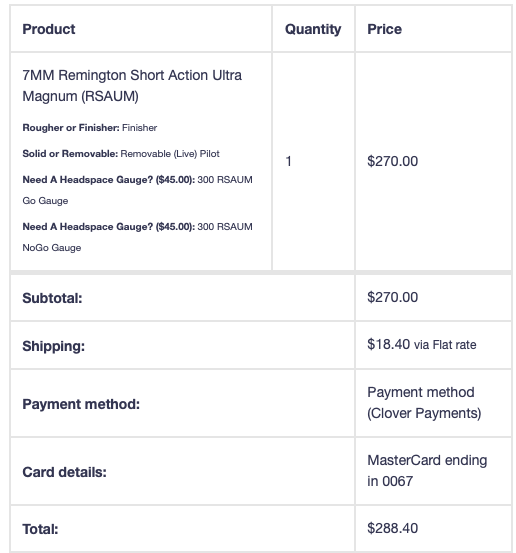Click the Price column header
516x553 pixels.
pyautogui.click(x=384, y=29)
